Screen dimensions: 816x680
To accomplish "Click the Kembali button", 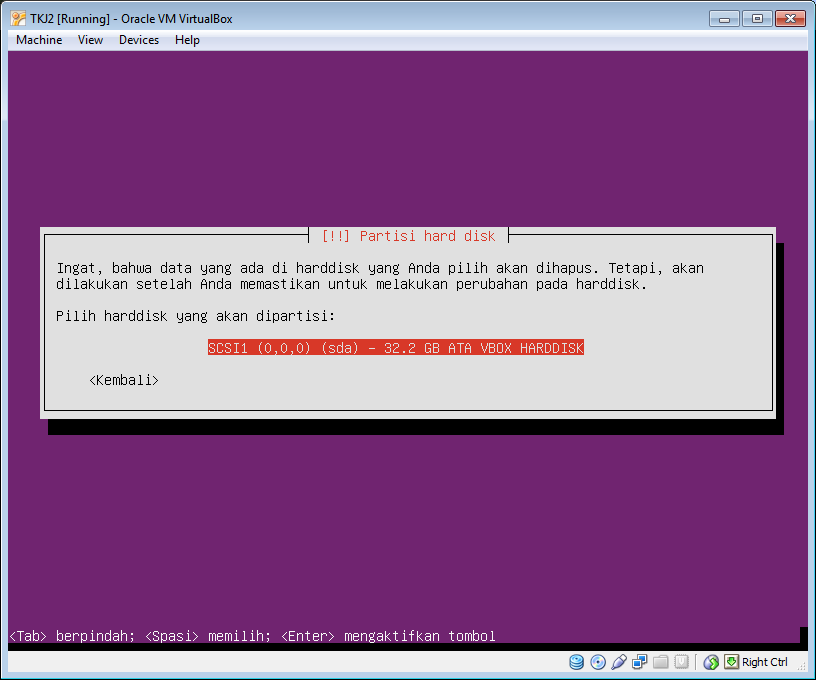I will (123, 380).
